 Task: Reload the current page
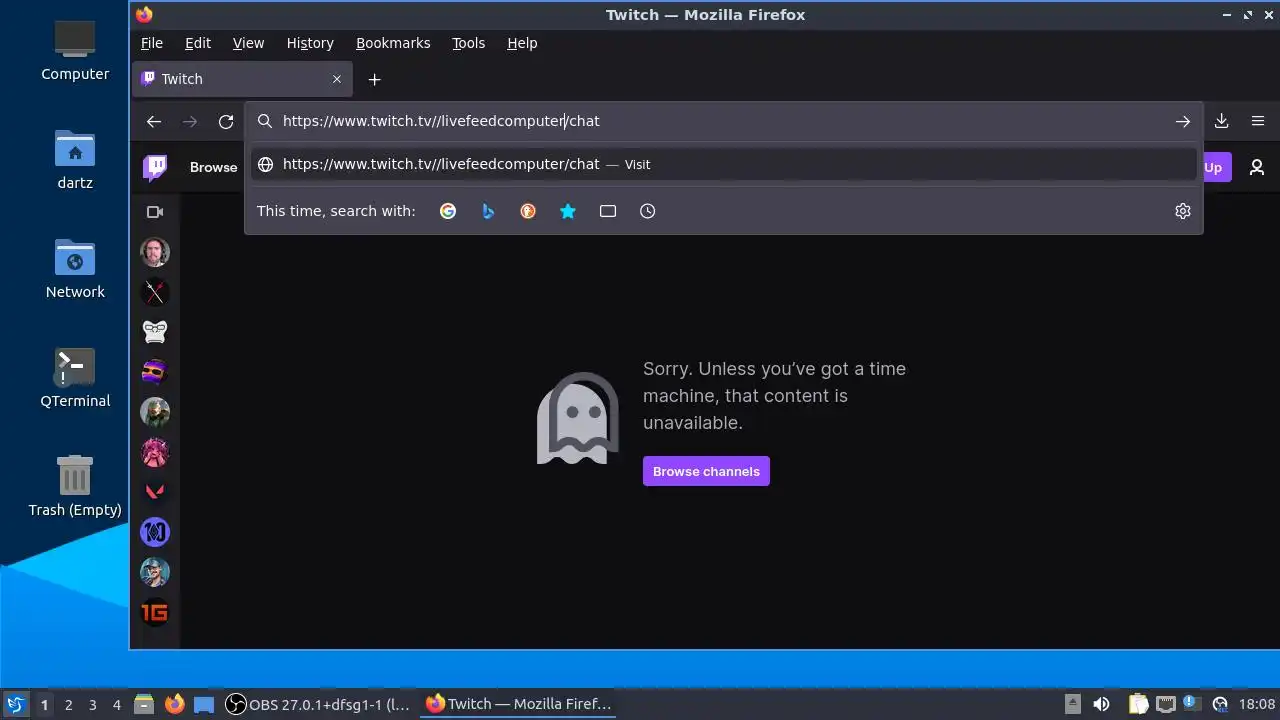click(x=226, y=121)
